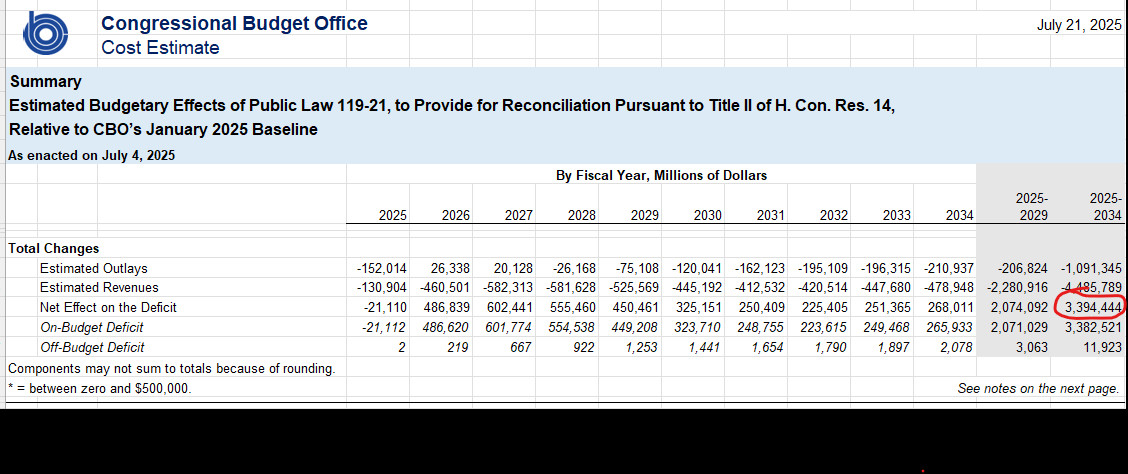Click revenues value -130,904 for 2025

pos(381,288)
